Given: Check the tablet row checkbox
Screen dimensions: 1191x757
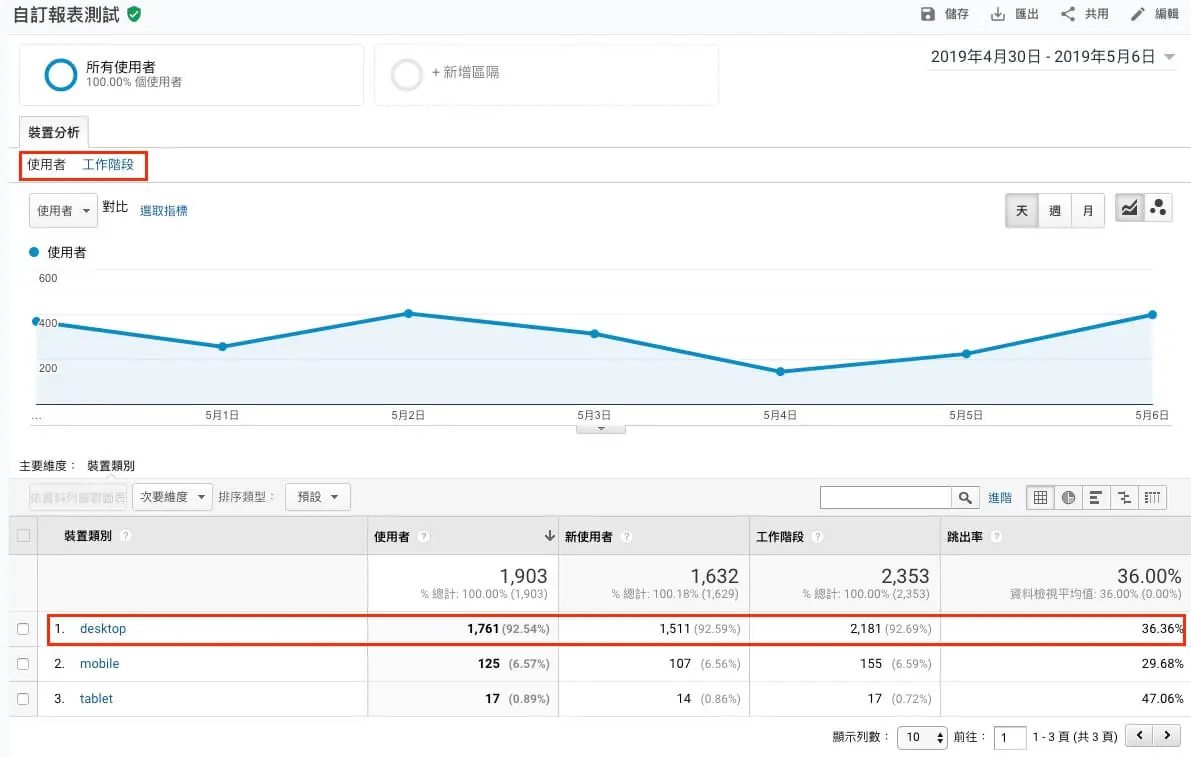Looking at the screenshot, I should (24, 699).
